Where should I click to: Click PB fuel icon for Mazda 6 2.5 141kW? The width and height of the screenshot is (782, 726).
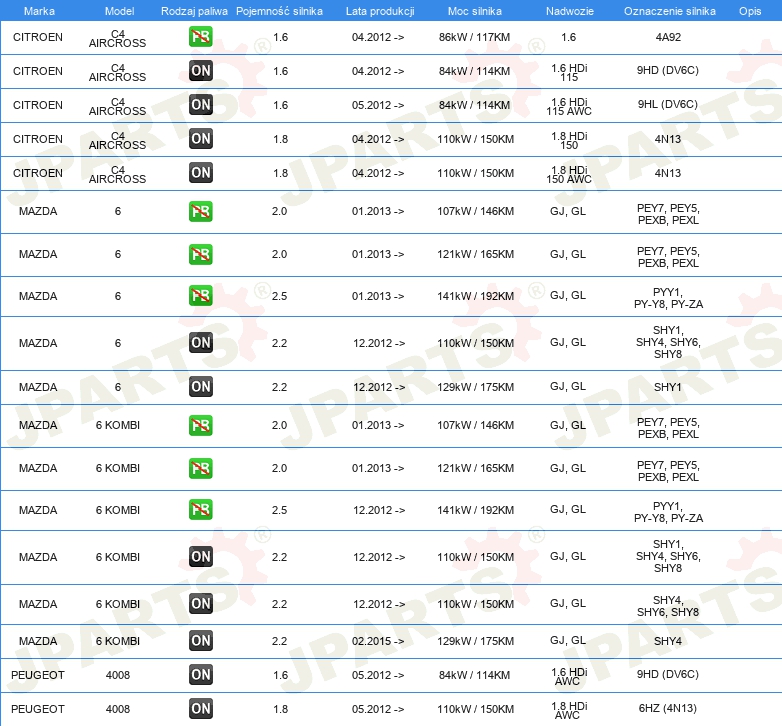201,295
